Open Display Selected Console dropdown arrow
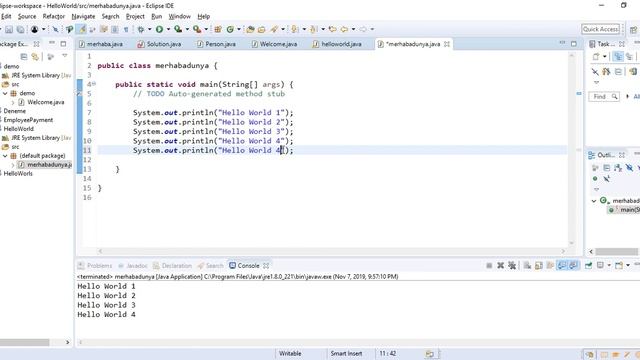The width and height of the screenshot is (640, 360). point(609,266)
